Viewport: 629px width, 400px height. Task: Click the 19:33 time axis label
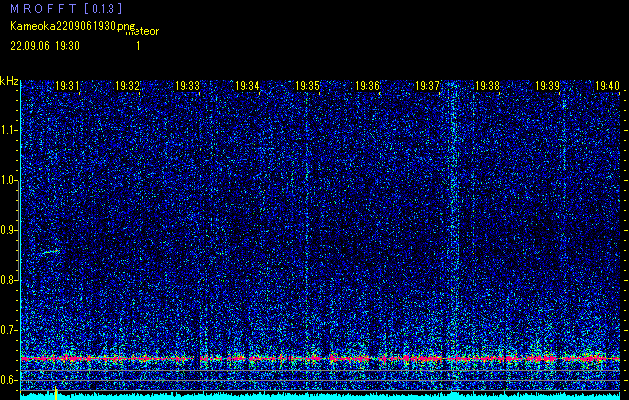[x=187, y=86]
